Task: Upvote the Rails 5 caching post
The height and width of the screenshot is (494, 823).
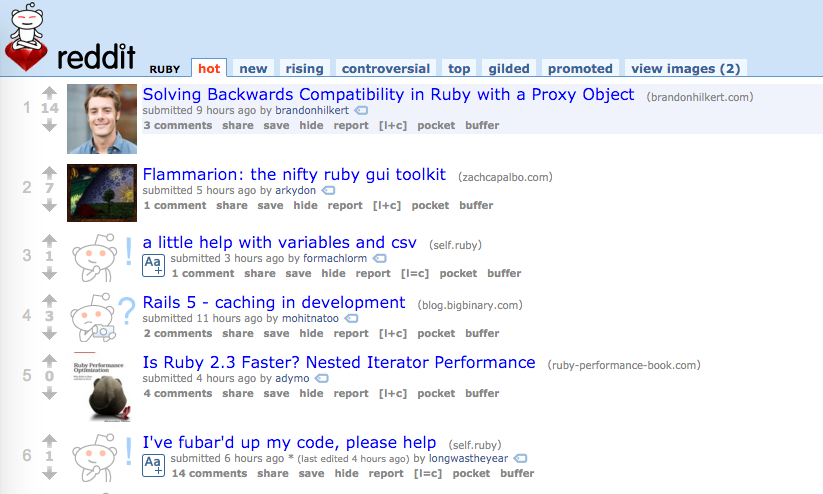Action: (49, 300)
